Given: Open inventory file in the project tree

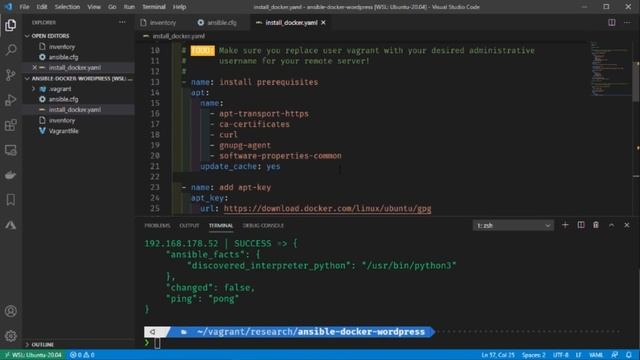Looking at the screenshot, I should click(x=62, y=120).
